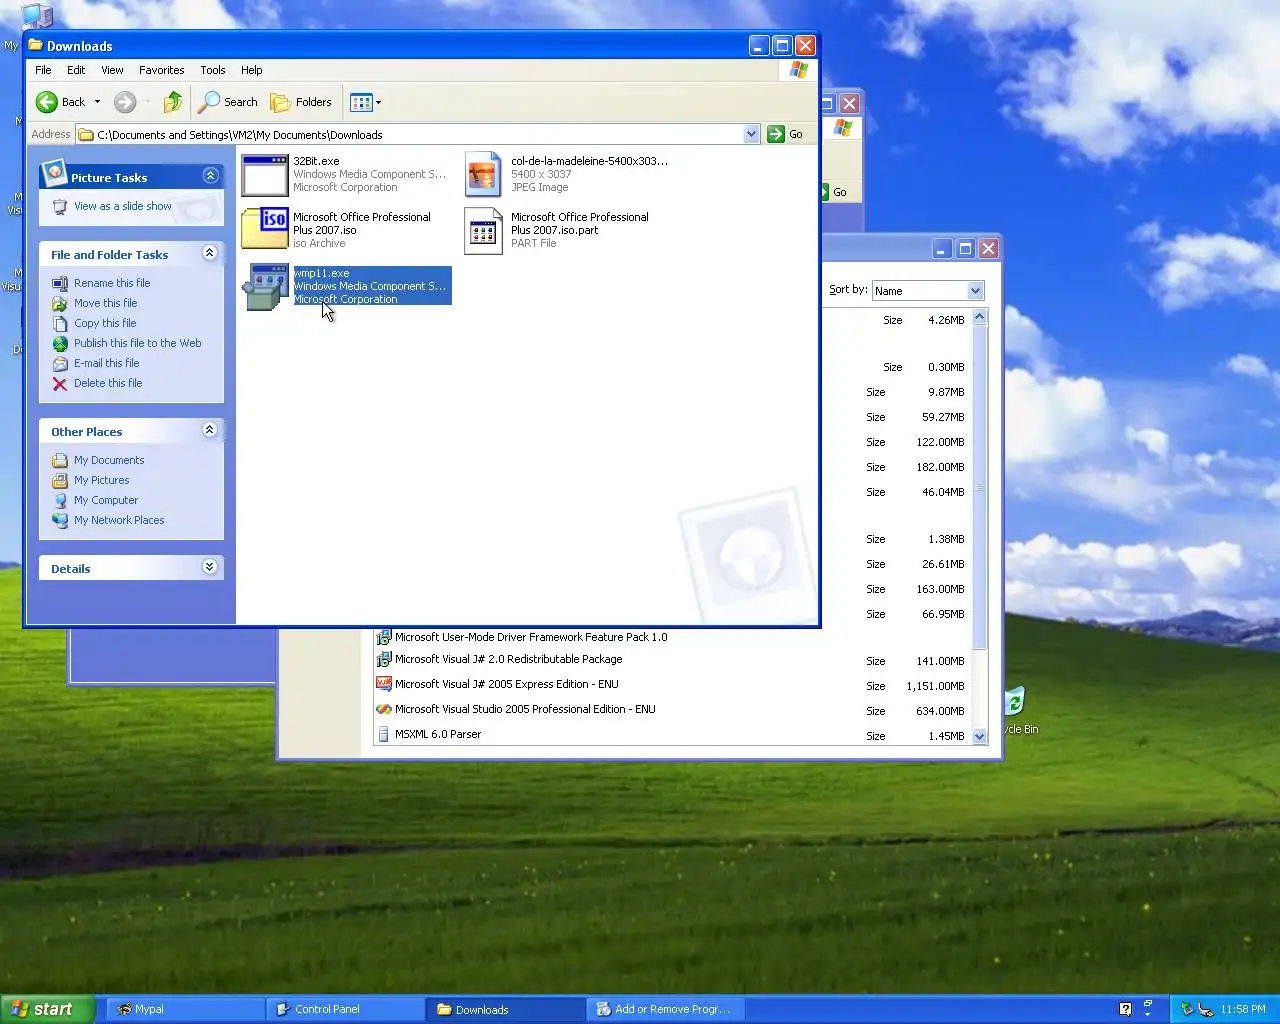Open My Pictures link
Viewport: 1280px width, 1024px height.
point(102,480)
